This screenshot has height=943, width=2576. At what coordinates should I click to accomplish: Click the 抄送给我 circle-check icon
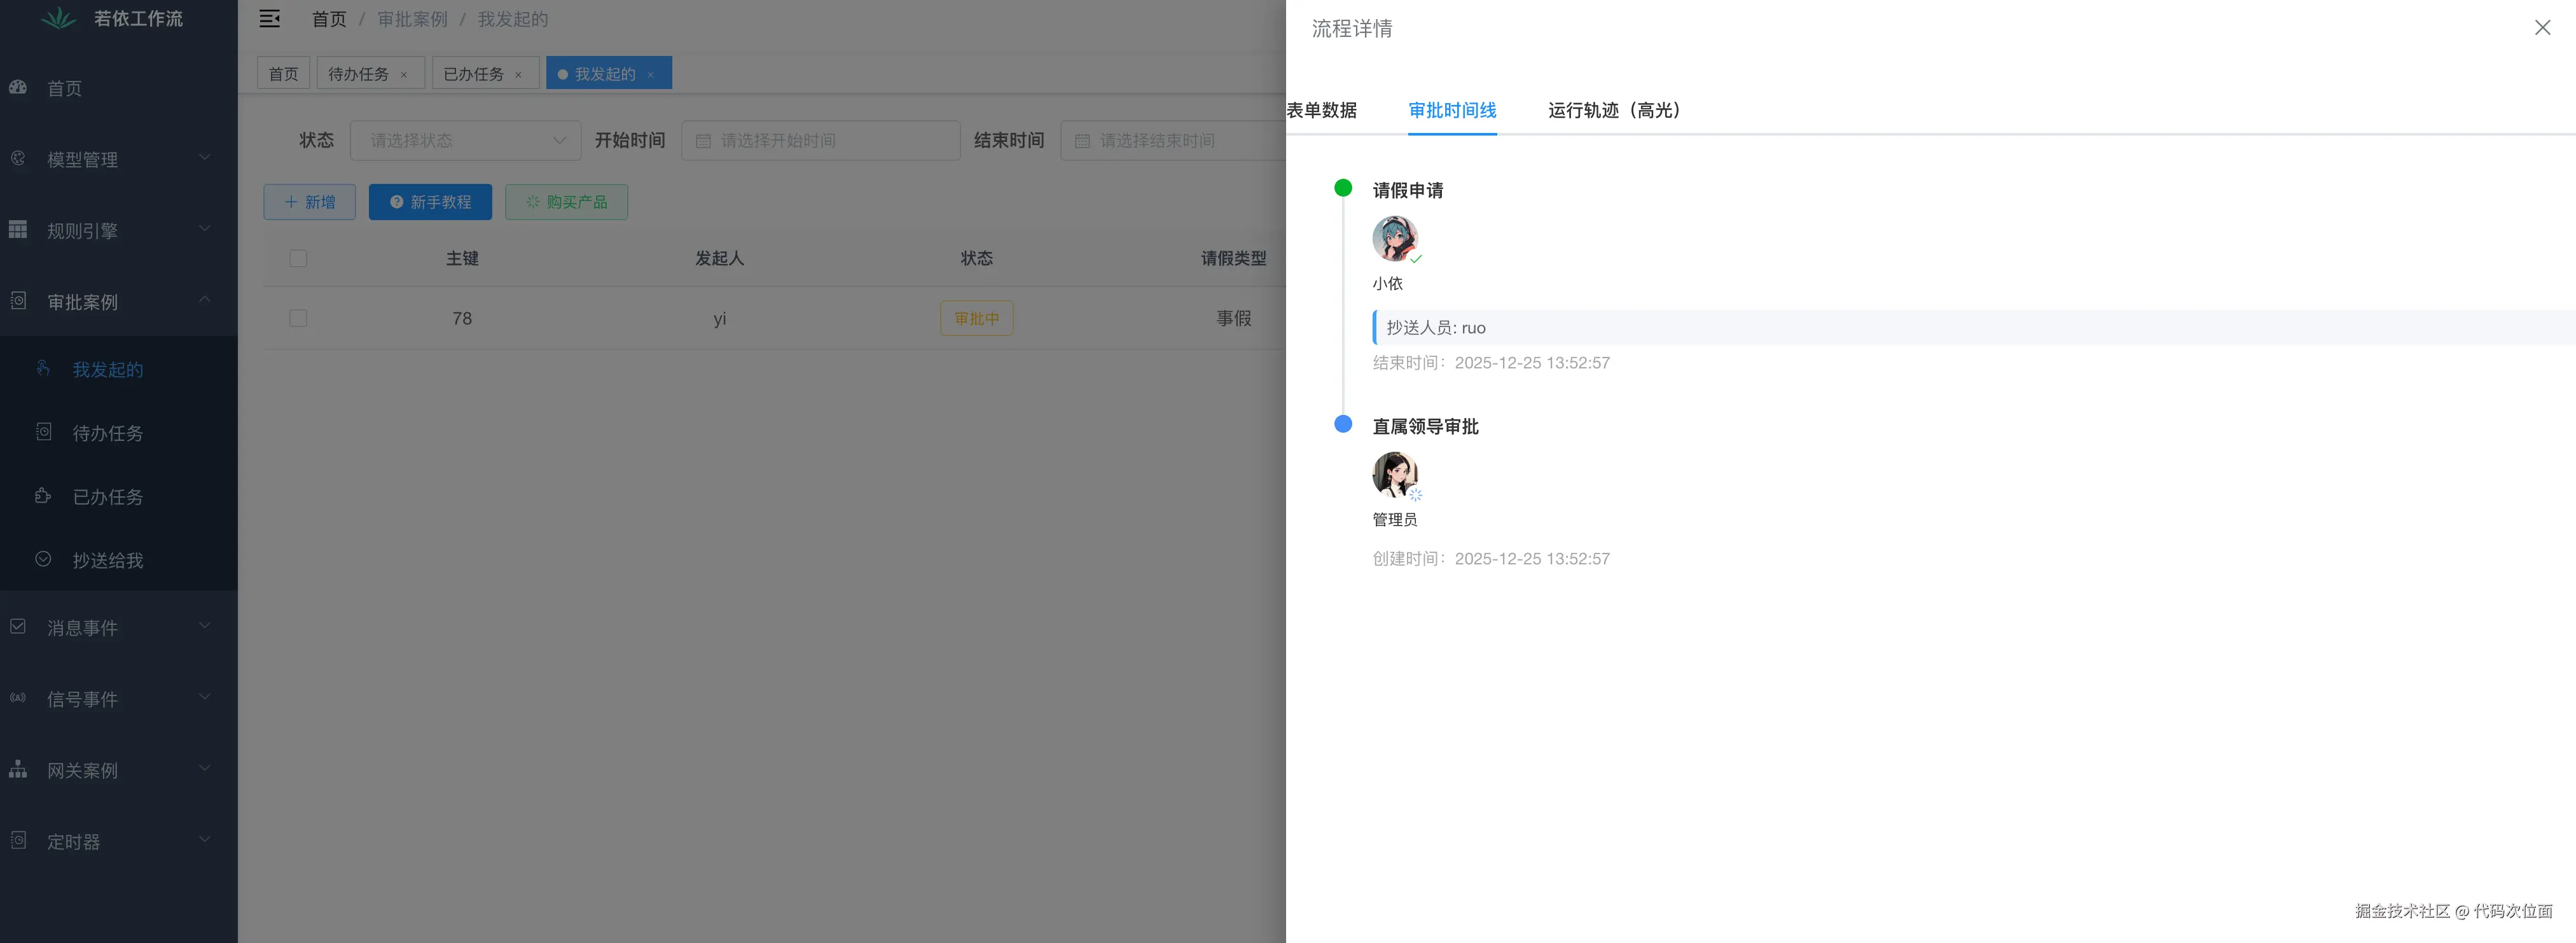pyautogui.click(x=43, y=560)
